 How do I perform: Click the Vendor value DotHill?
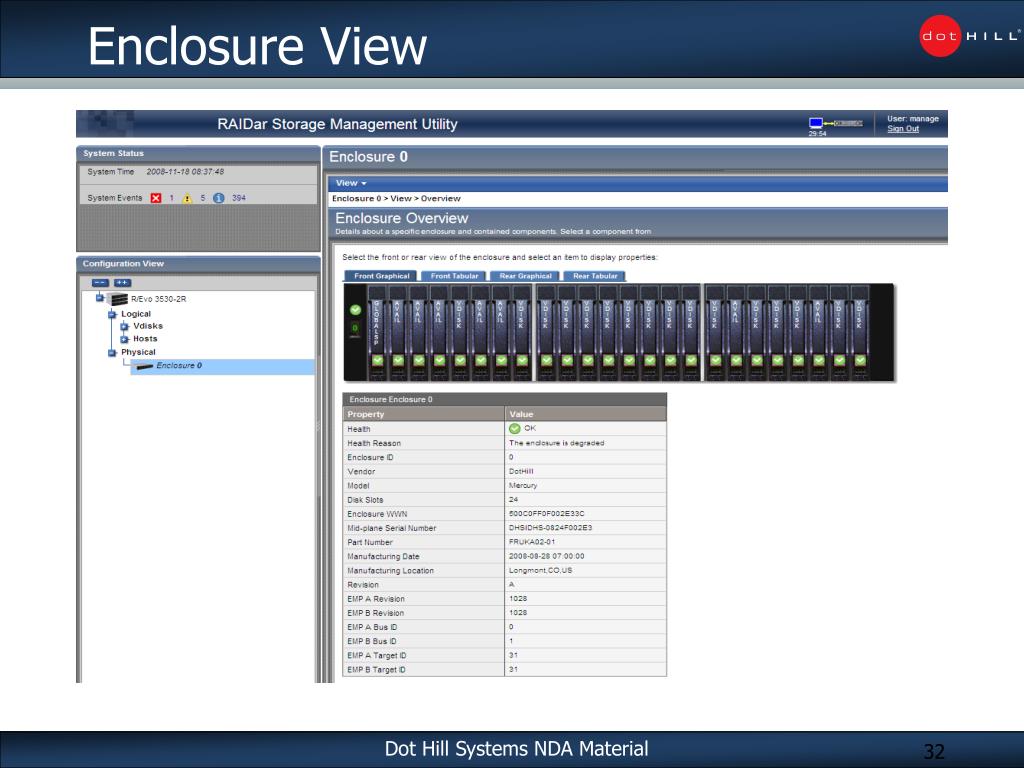[x=521, y=471]
